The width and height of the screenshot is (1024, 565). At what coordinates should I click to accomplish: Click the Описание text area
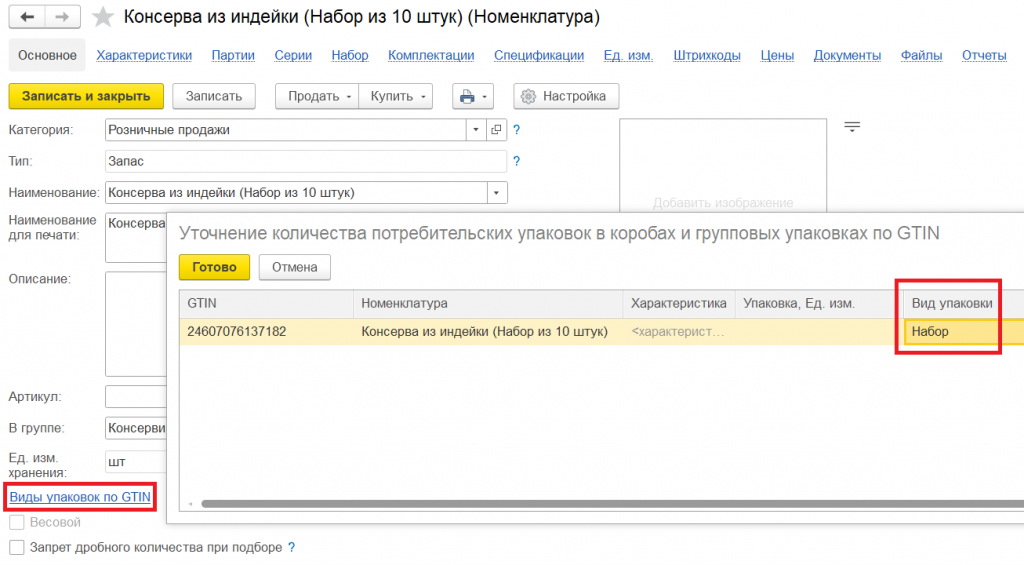coord(136,324)
